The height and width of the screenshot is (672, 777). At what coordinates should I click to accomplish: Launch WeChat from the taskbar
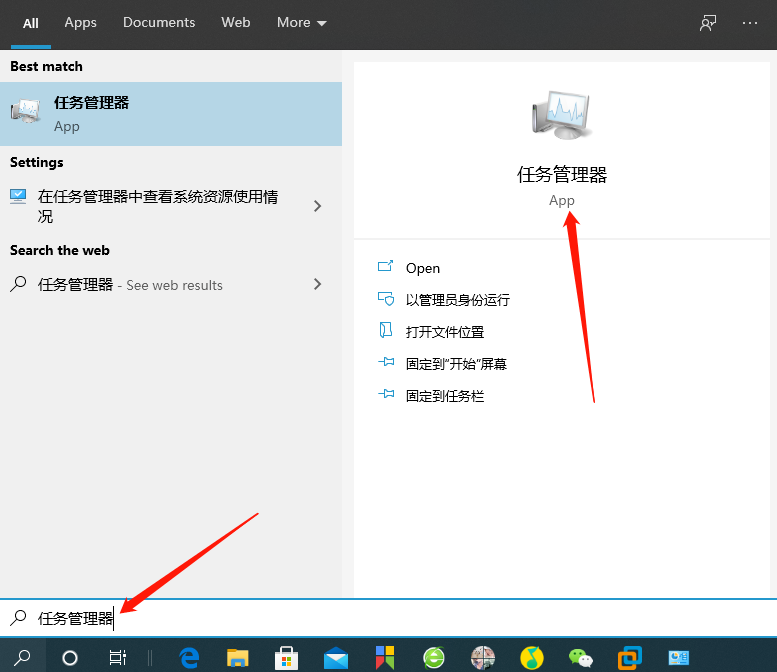click(x=580, y=657)
